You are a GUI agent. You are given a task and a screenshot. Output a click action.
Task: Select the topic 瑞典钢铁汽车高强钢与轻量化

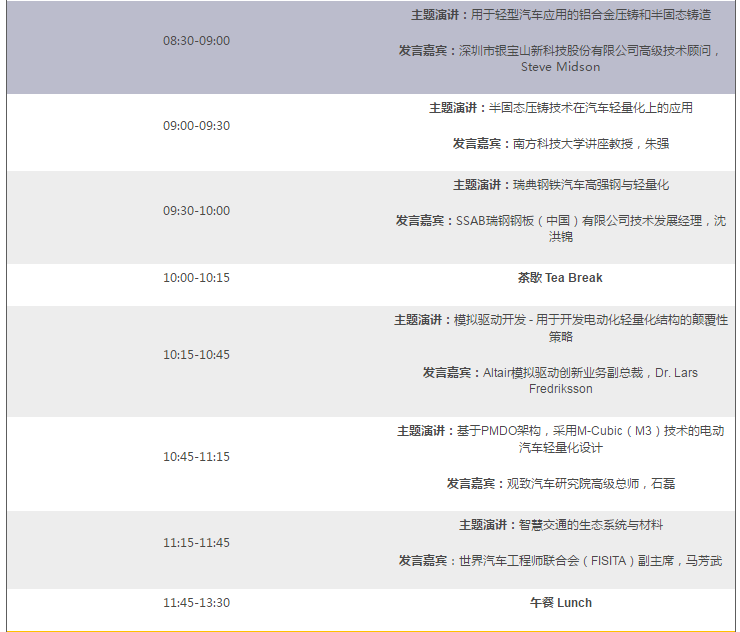(x=560, y=185)
